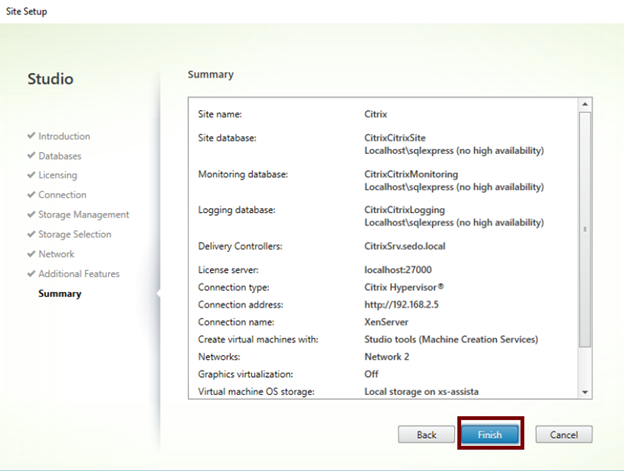Click the Citrix Hypervisor connection type value
Viewport: 624px width, 471px height.
click(x=404, y=287)
